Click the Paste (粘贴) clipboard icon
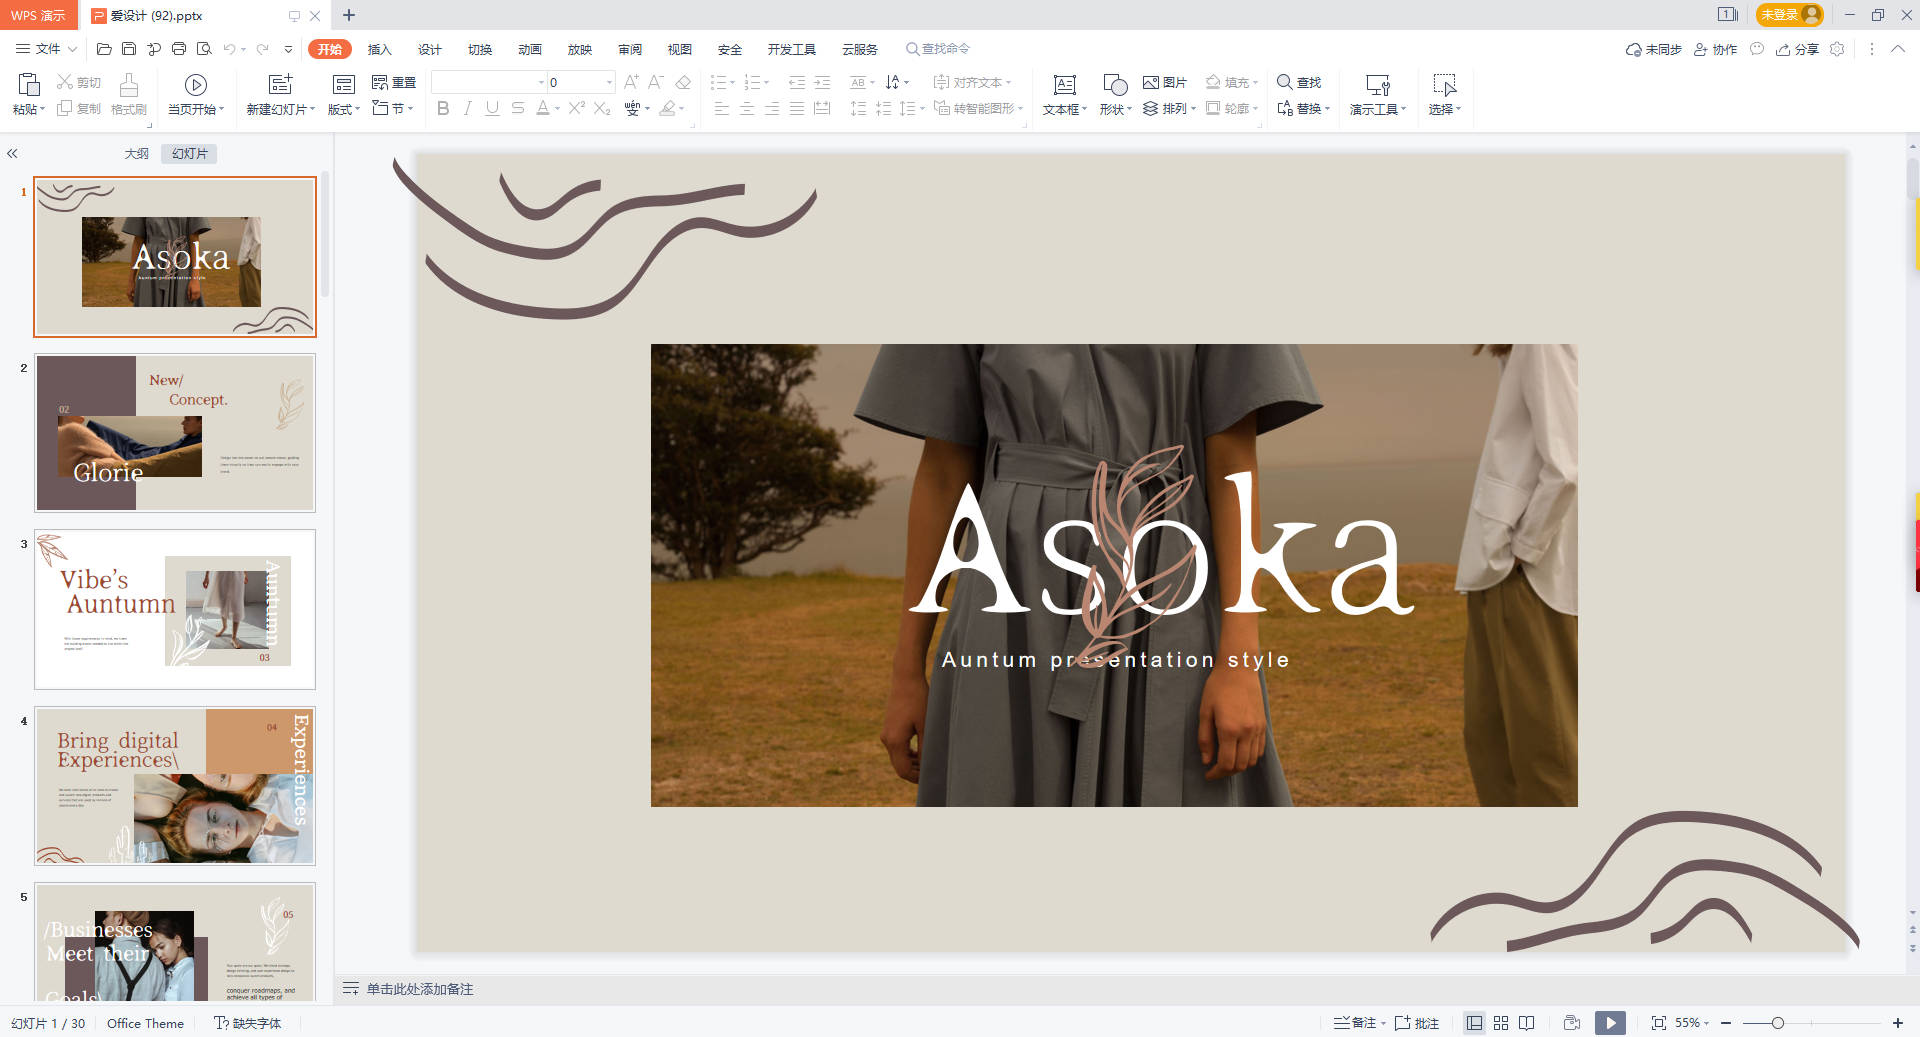 click(x=29, y=84)
